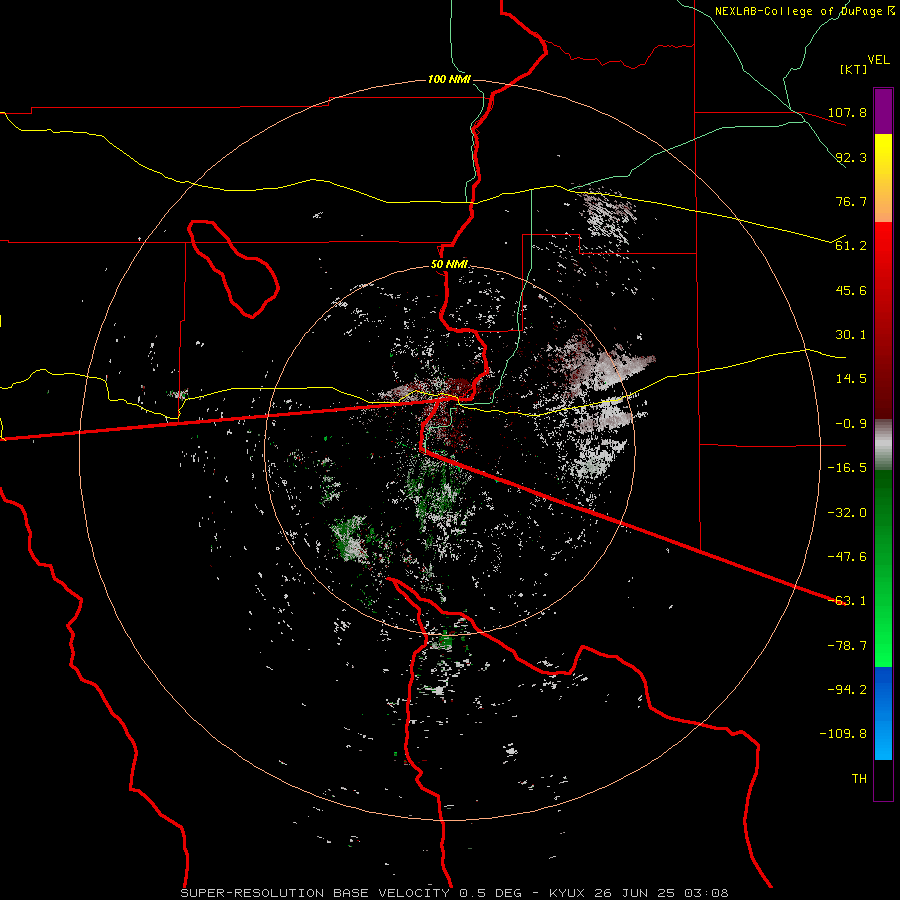Pick the 61.2 scale label
Viewport: 900px width, 900px height.
pos(851,246)
